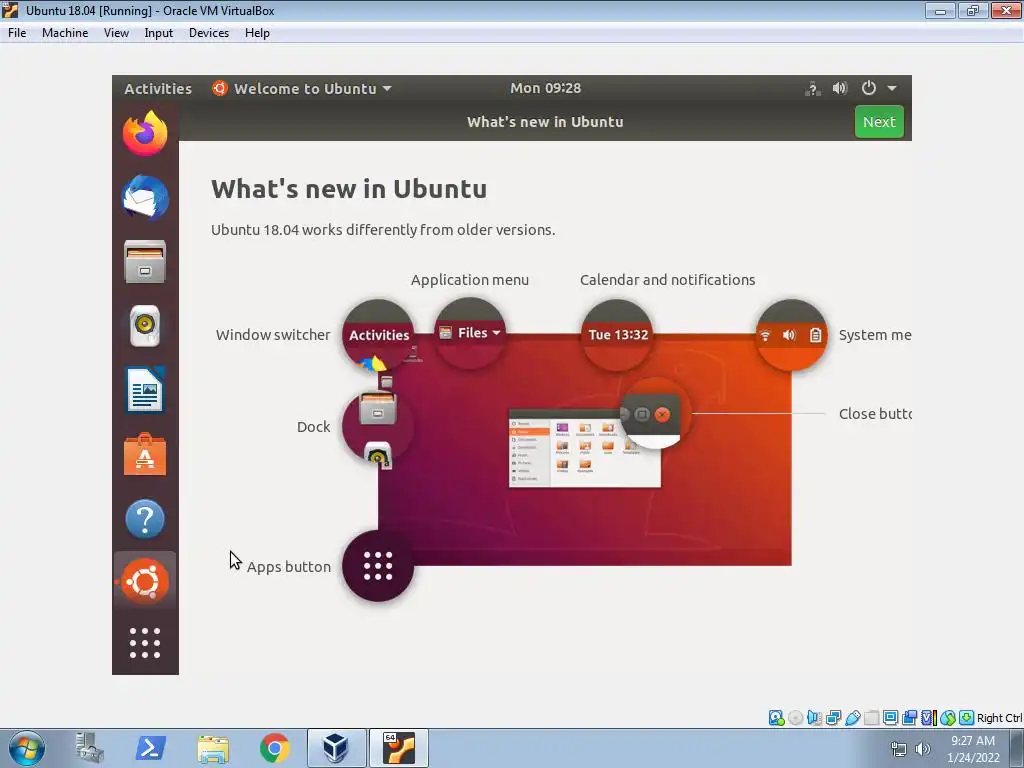Click the VirtualBox display status icon
1024x768 pixels.
tap(890, 718)
